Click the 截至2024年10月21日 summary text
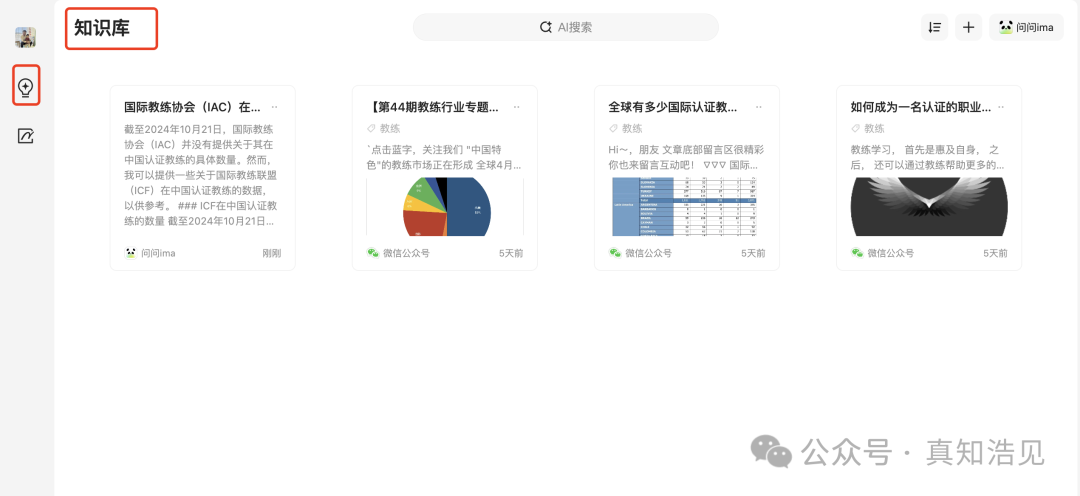Screen dimensions: 1080x496 [202, 175]
